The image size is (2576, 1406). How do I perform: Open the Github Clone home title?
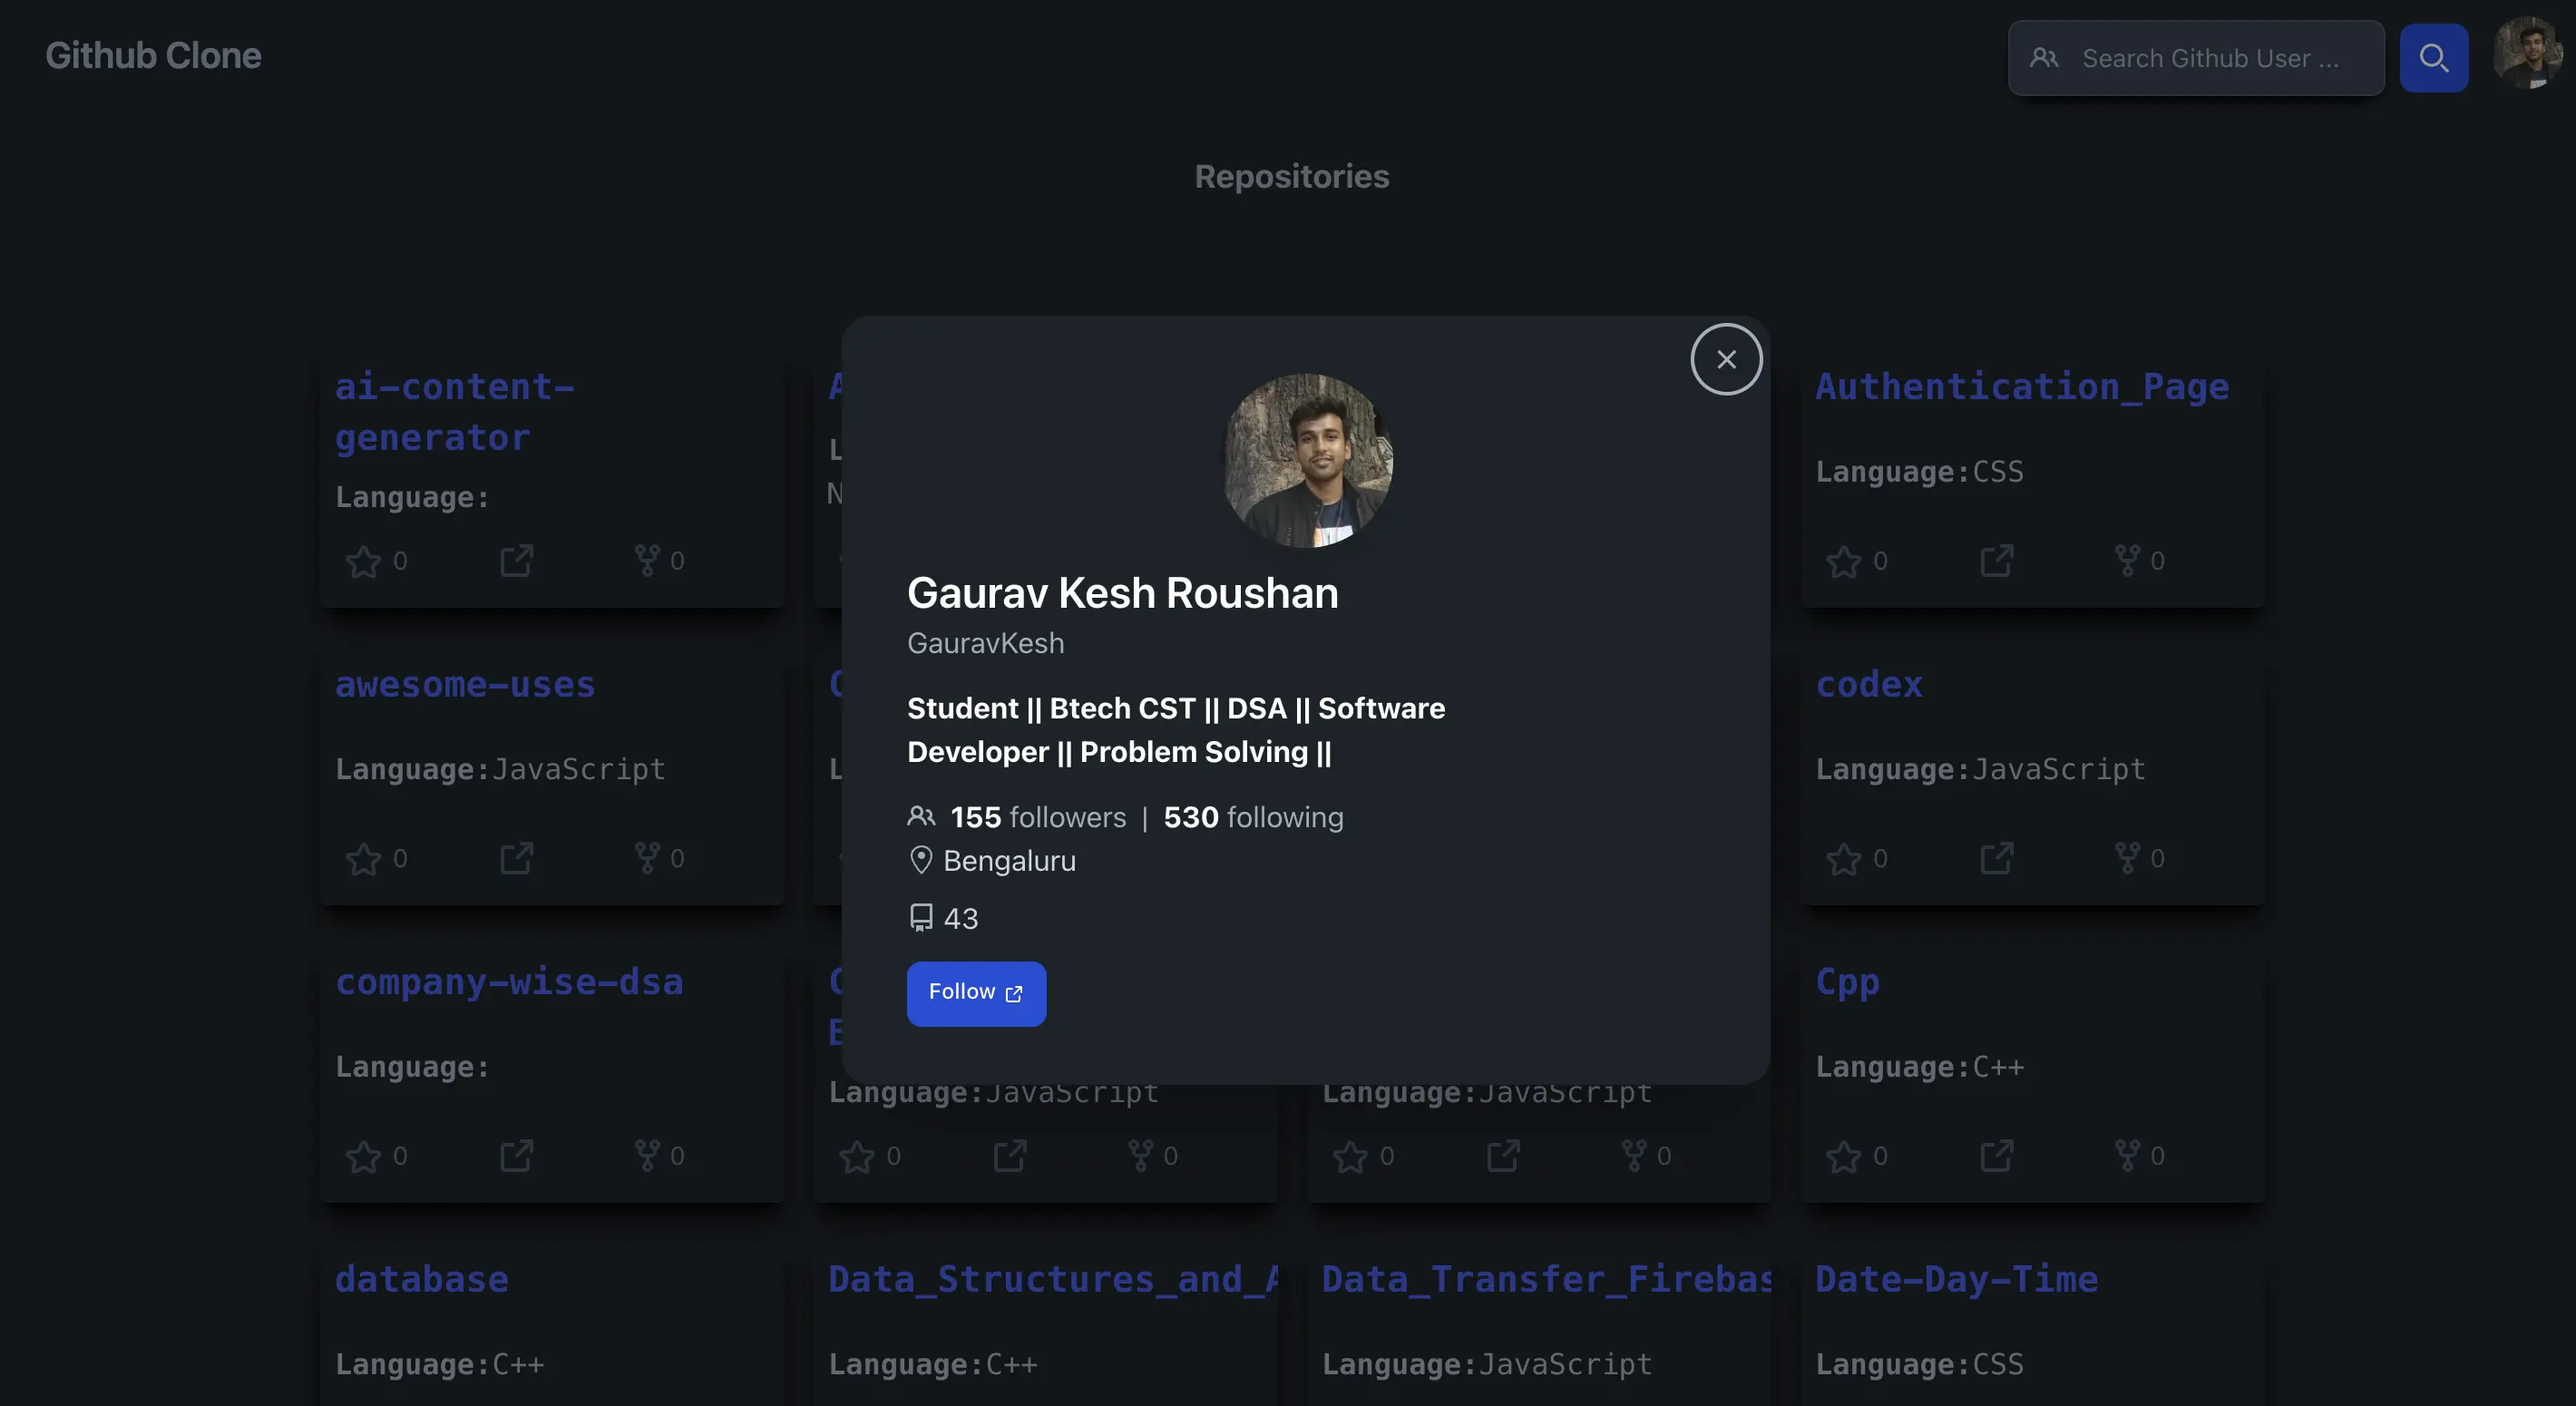pos(153,56)
